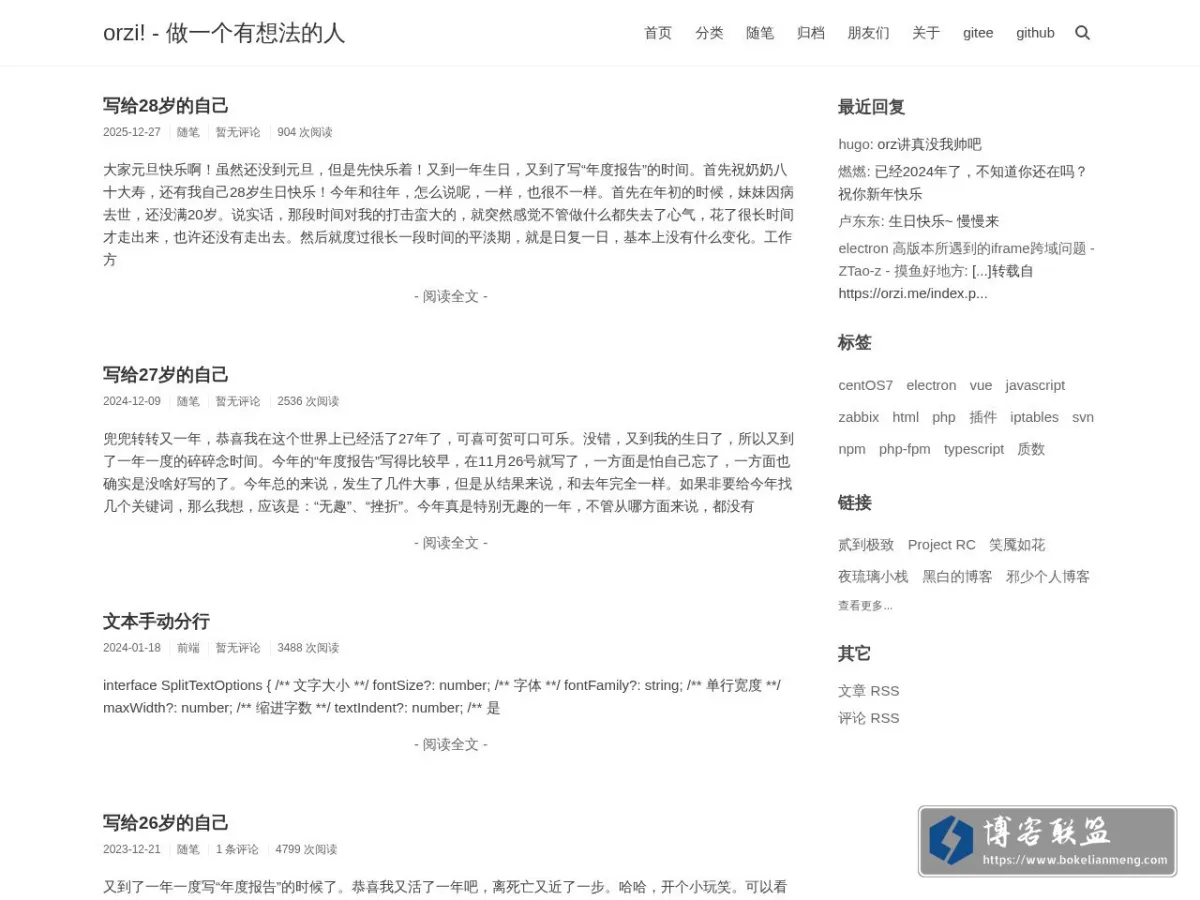Open the post 写给26岁的自己
The image size is (1200, 900).
tap(166, 822)
